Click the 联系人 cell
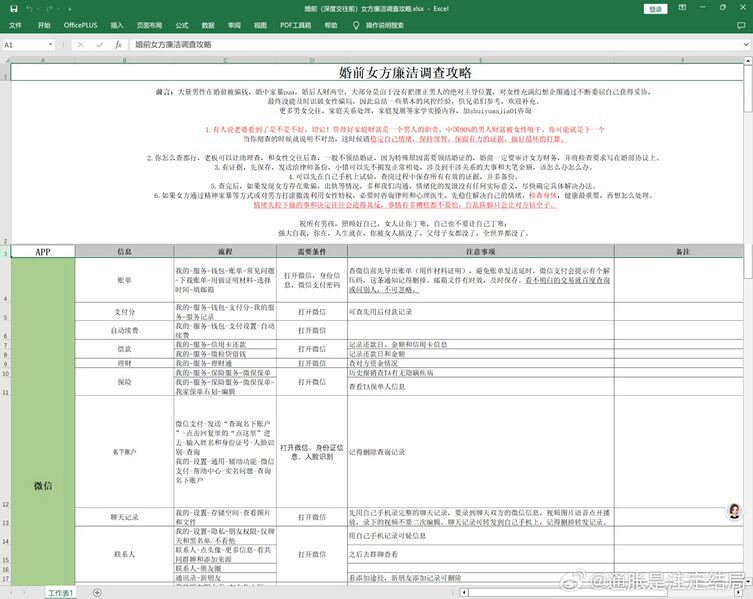 coord(124,554)
